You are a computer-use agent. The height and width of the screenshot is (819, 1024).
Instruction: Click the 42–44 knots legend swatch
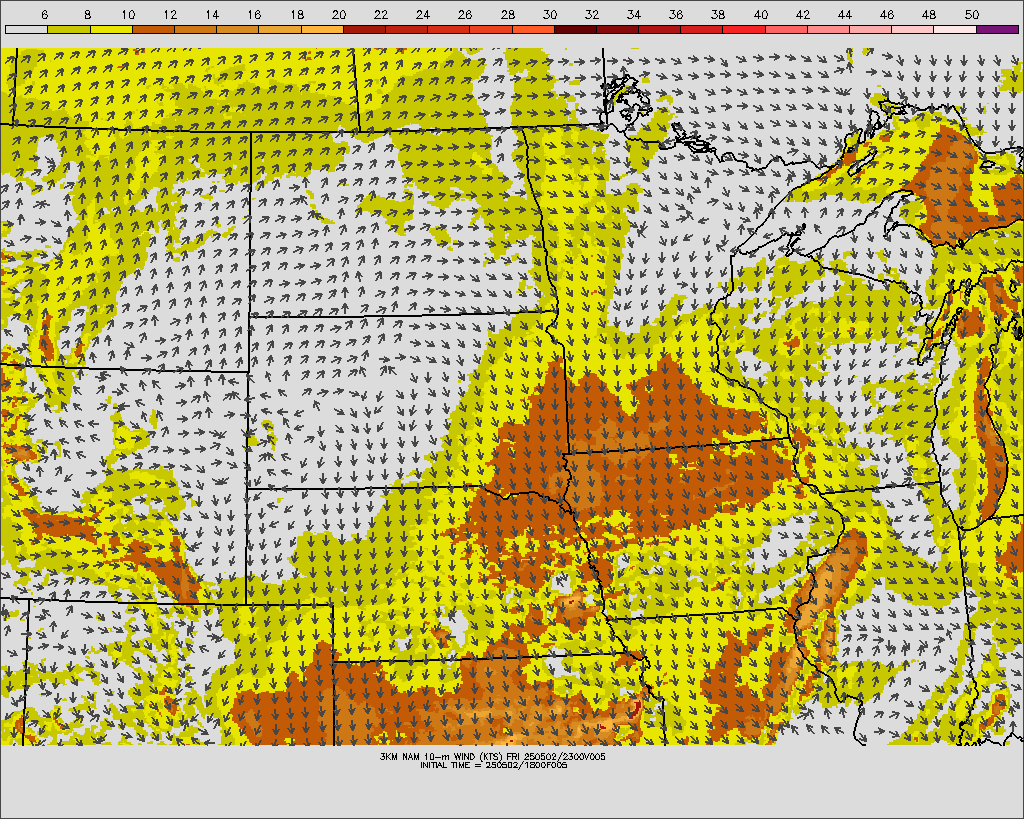tap(828, 29)
